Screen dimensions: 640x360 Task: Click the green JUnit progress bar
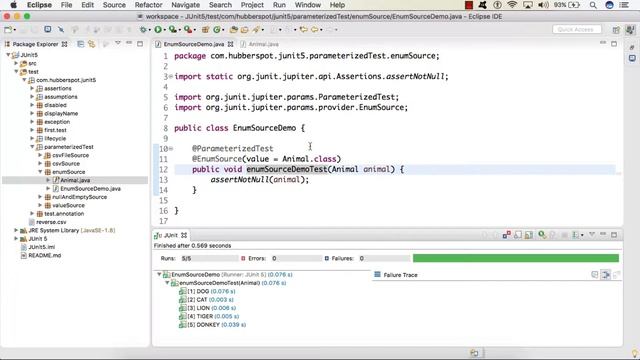pyautogui.click(x=516, y=258)
